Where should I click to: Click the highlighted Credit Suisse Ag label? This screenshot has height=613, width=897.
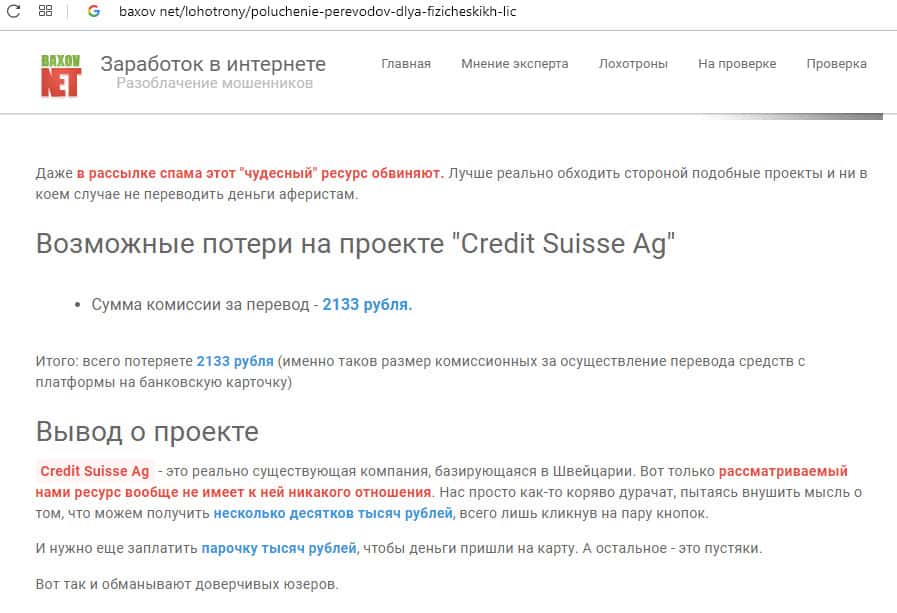coord(95,471)
